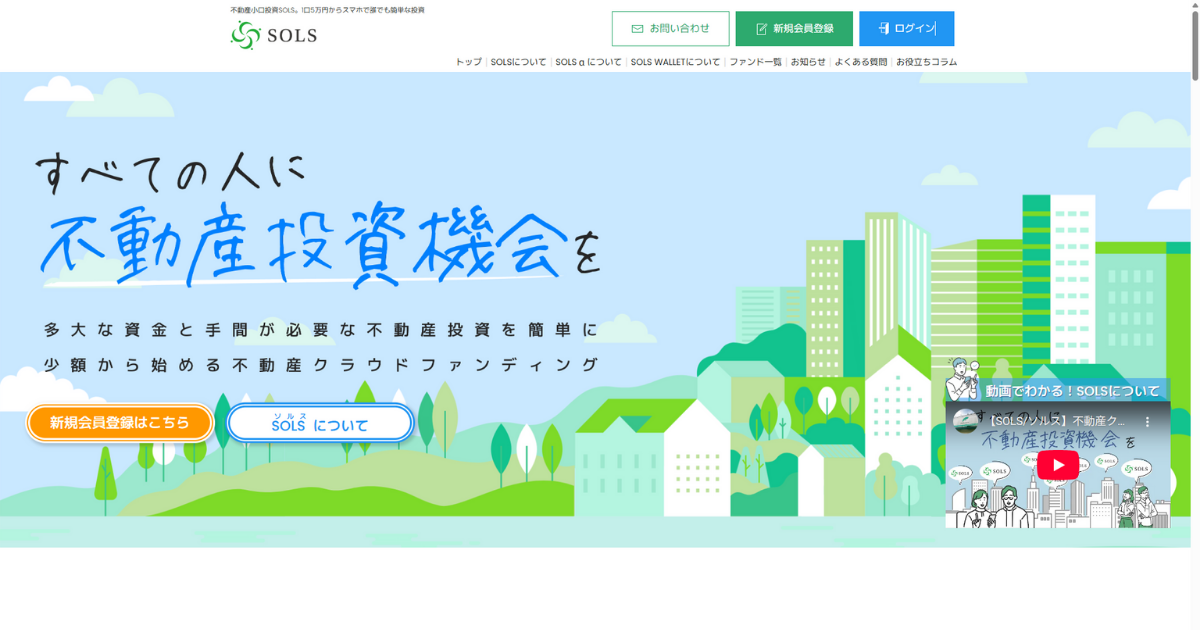Click the video title link 【SOLS/ソルス】
This screenshot has height=630, width=1200.
tap(1060, 421)
